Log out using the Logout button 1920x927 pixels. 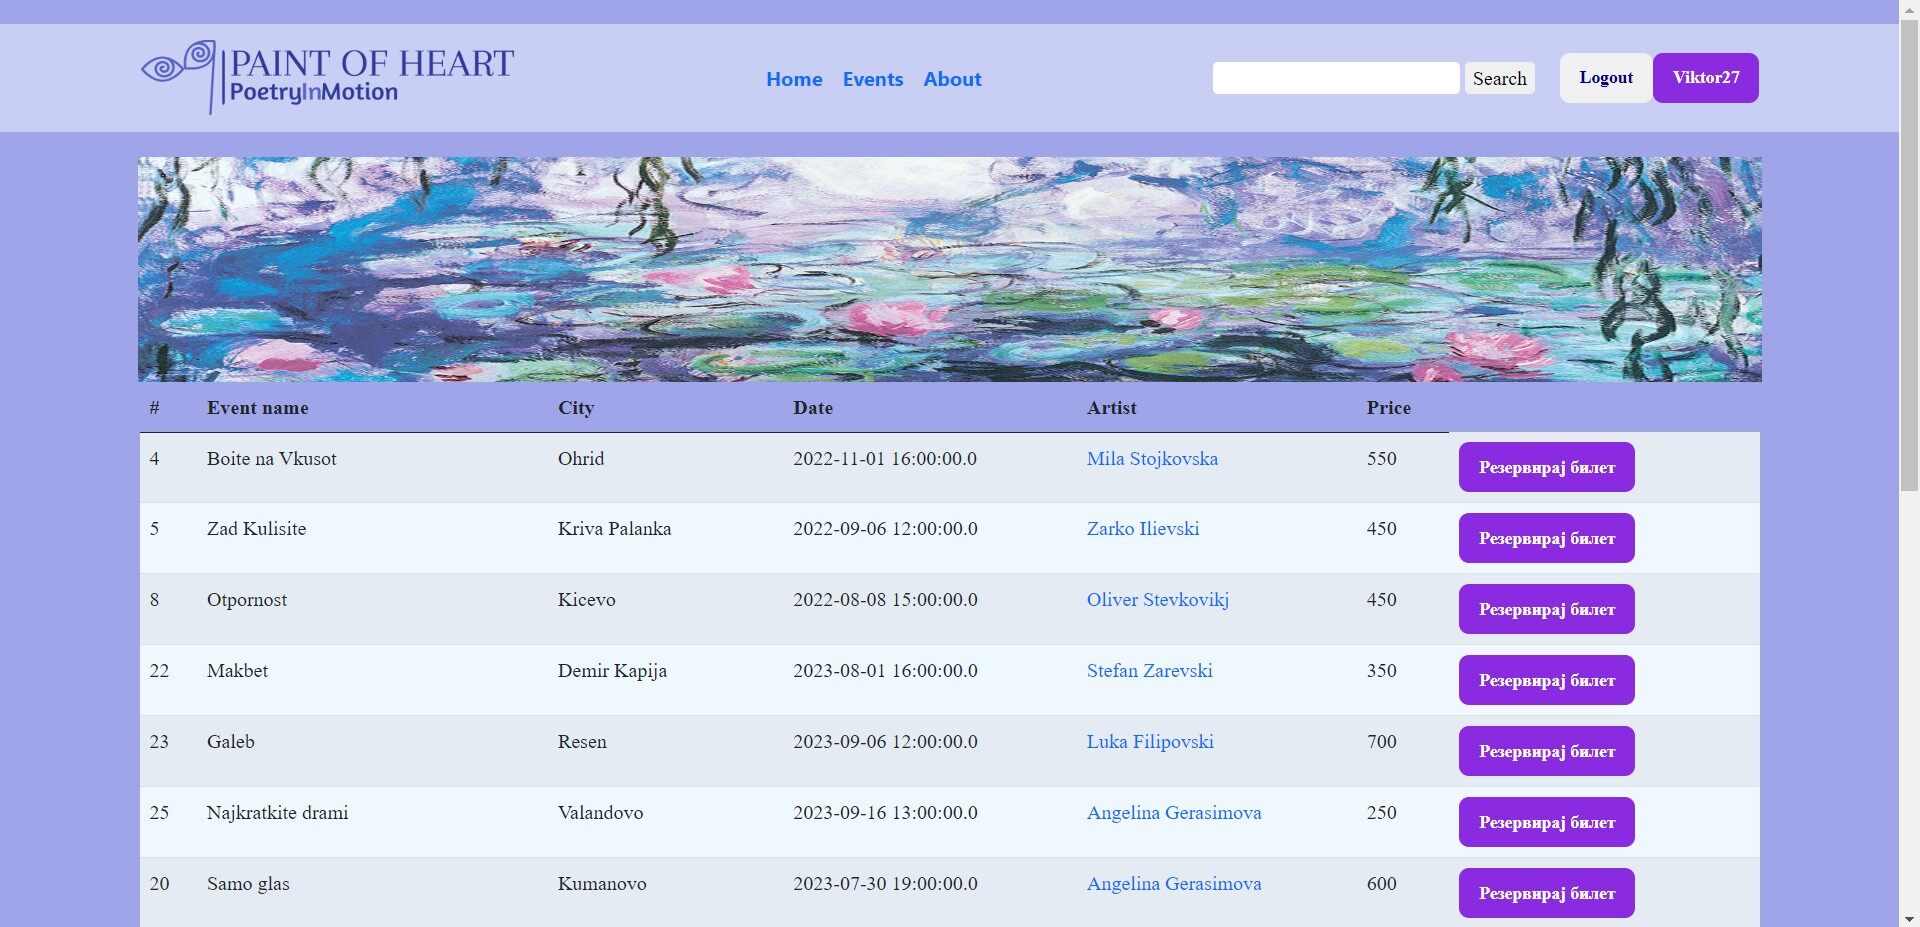click(1605, 78)
